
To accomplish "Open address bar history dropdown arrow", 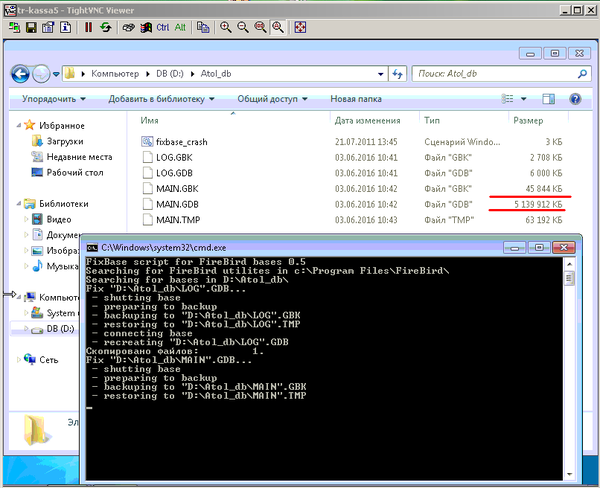I will [x=380, y=74].
